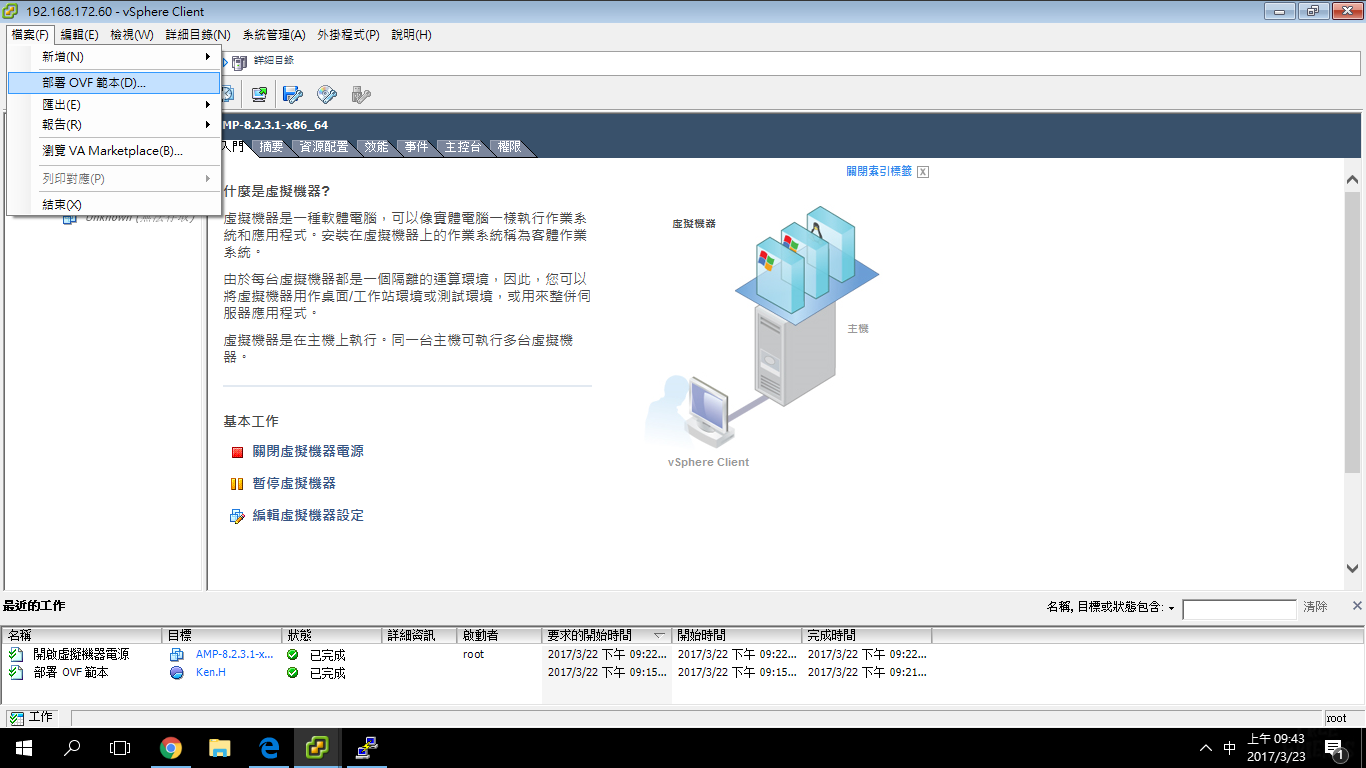Click the 工作 tasks icon in status bar
Image resolution: width=1366 pixels, height=768 pixels.
click(x=17, y=717)
